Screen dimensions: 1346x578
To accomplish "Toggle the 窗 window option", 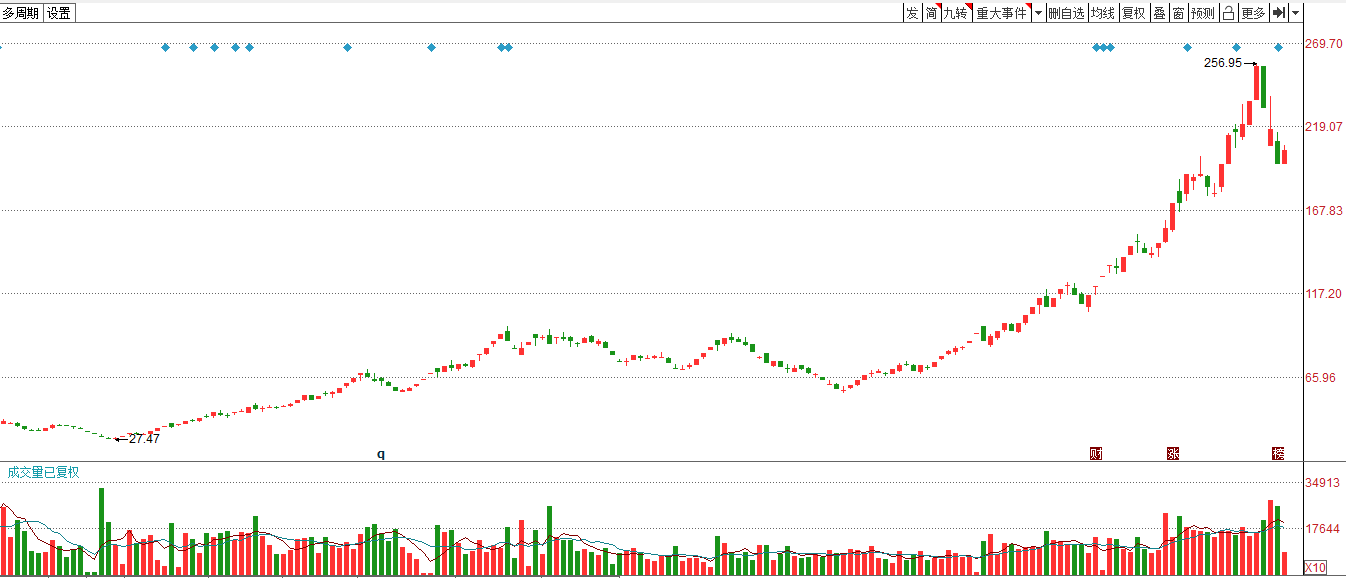I will (x=1179, y=13).
